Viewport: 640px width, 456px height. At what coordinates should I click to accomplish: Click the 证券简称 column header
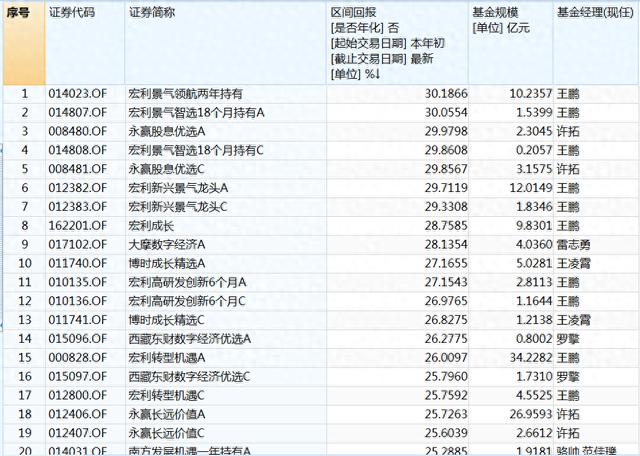click(225, 42)
